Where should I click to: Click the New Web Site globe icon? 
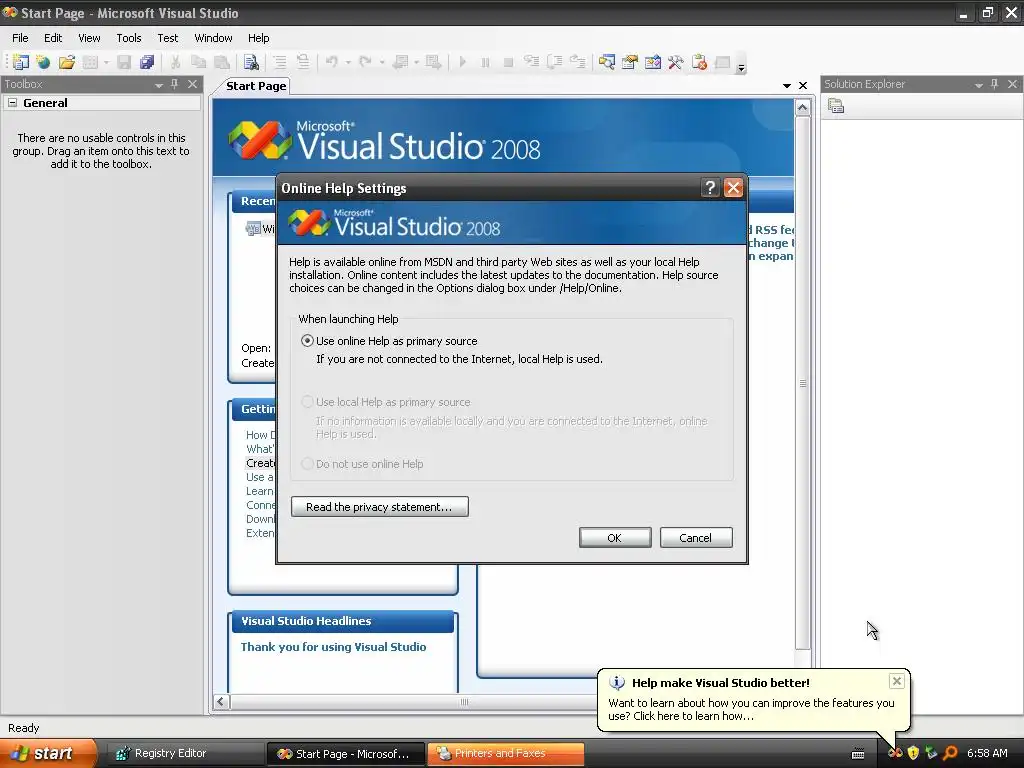tap(43, 62)
